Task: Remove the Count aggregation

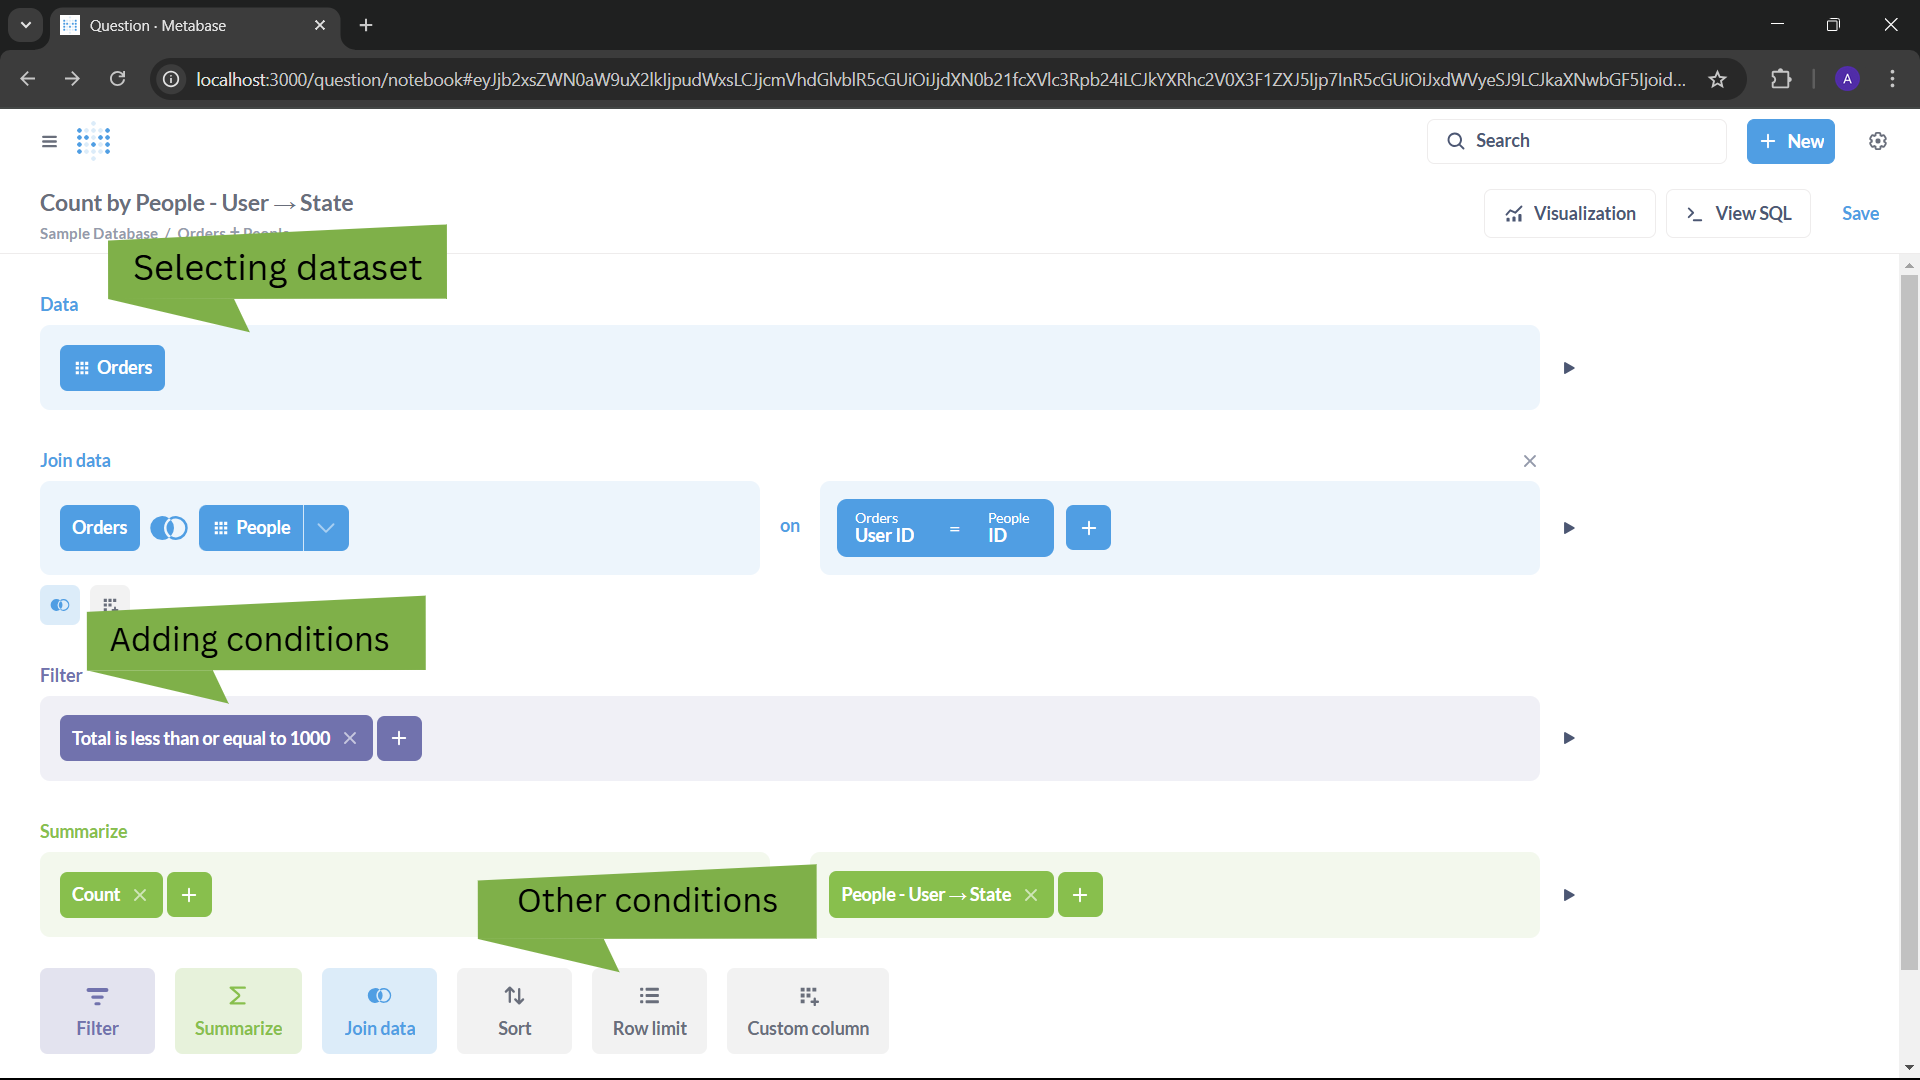Action: tap(140, 895)
